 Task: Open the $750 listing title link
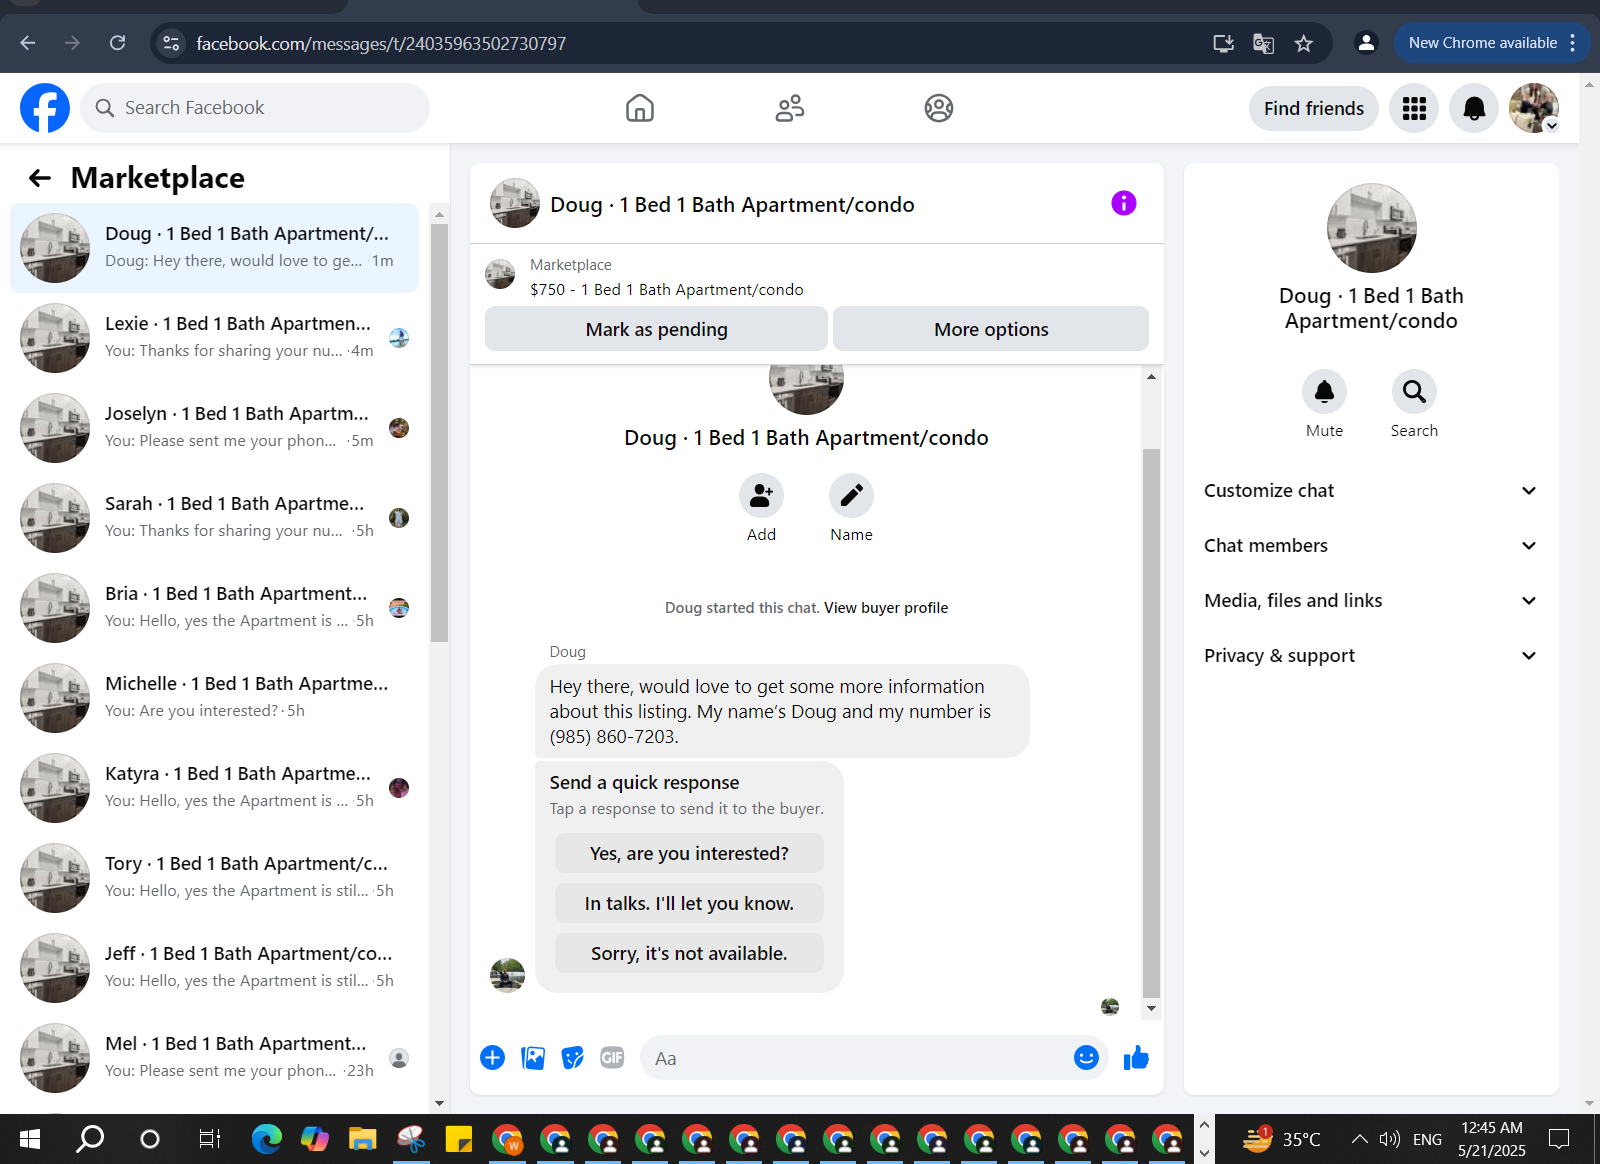[667, 290]
